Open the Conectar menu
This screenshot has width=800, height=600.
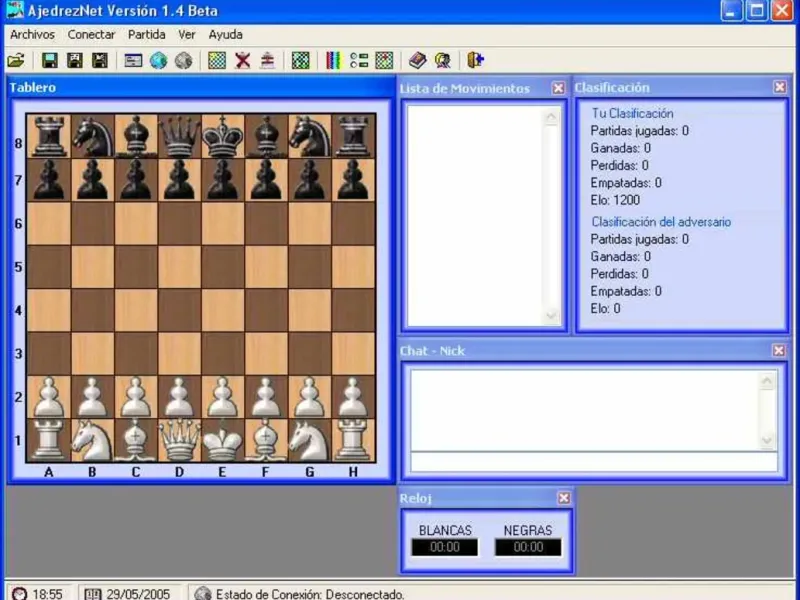(x=91, y=35)
